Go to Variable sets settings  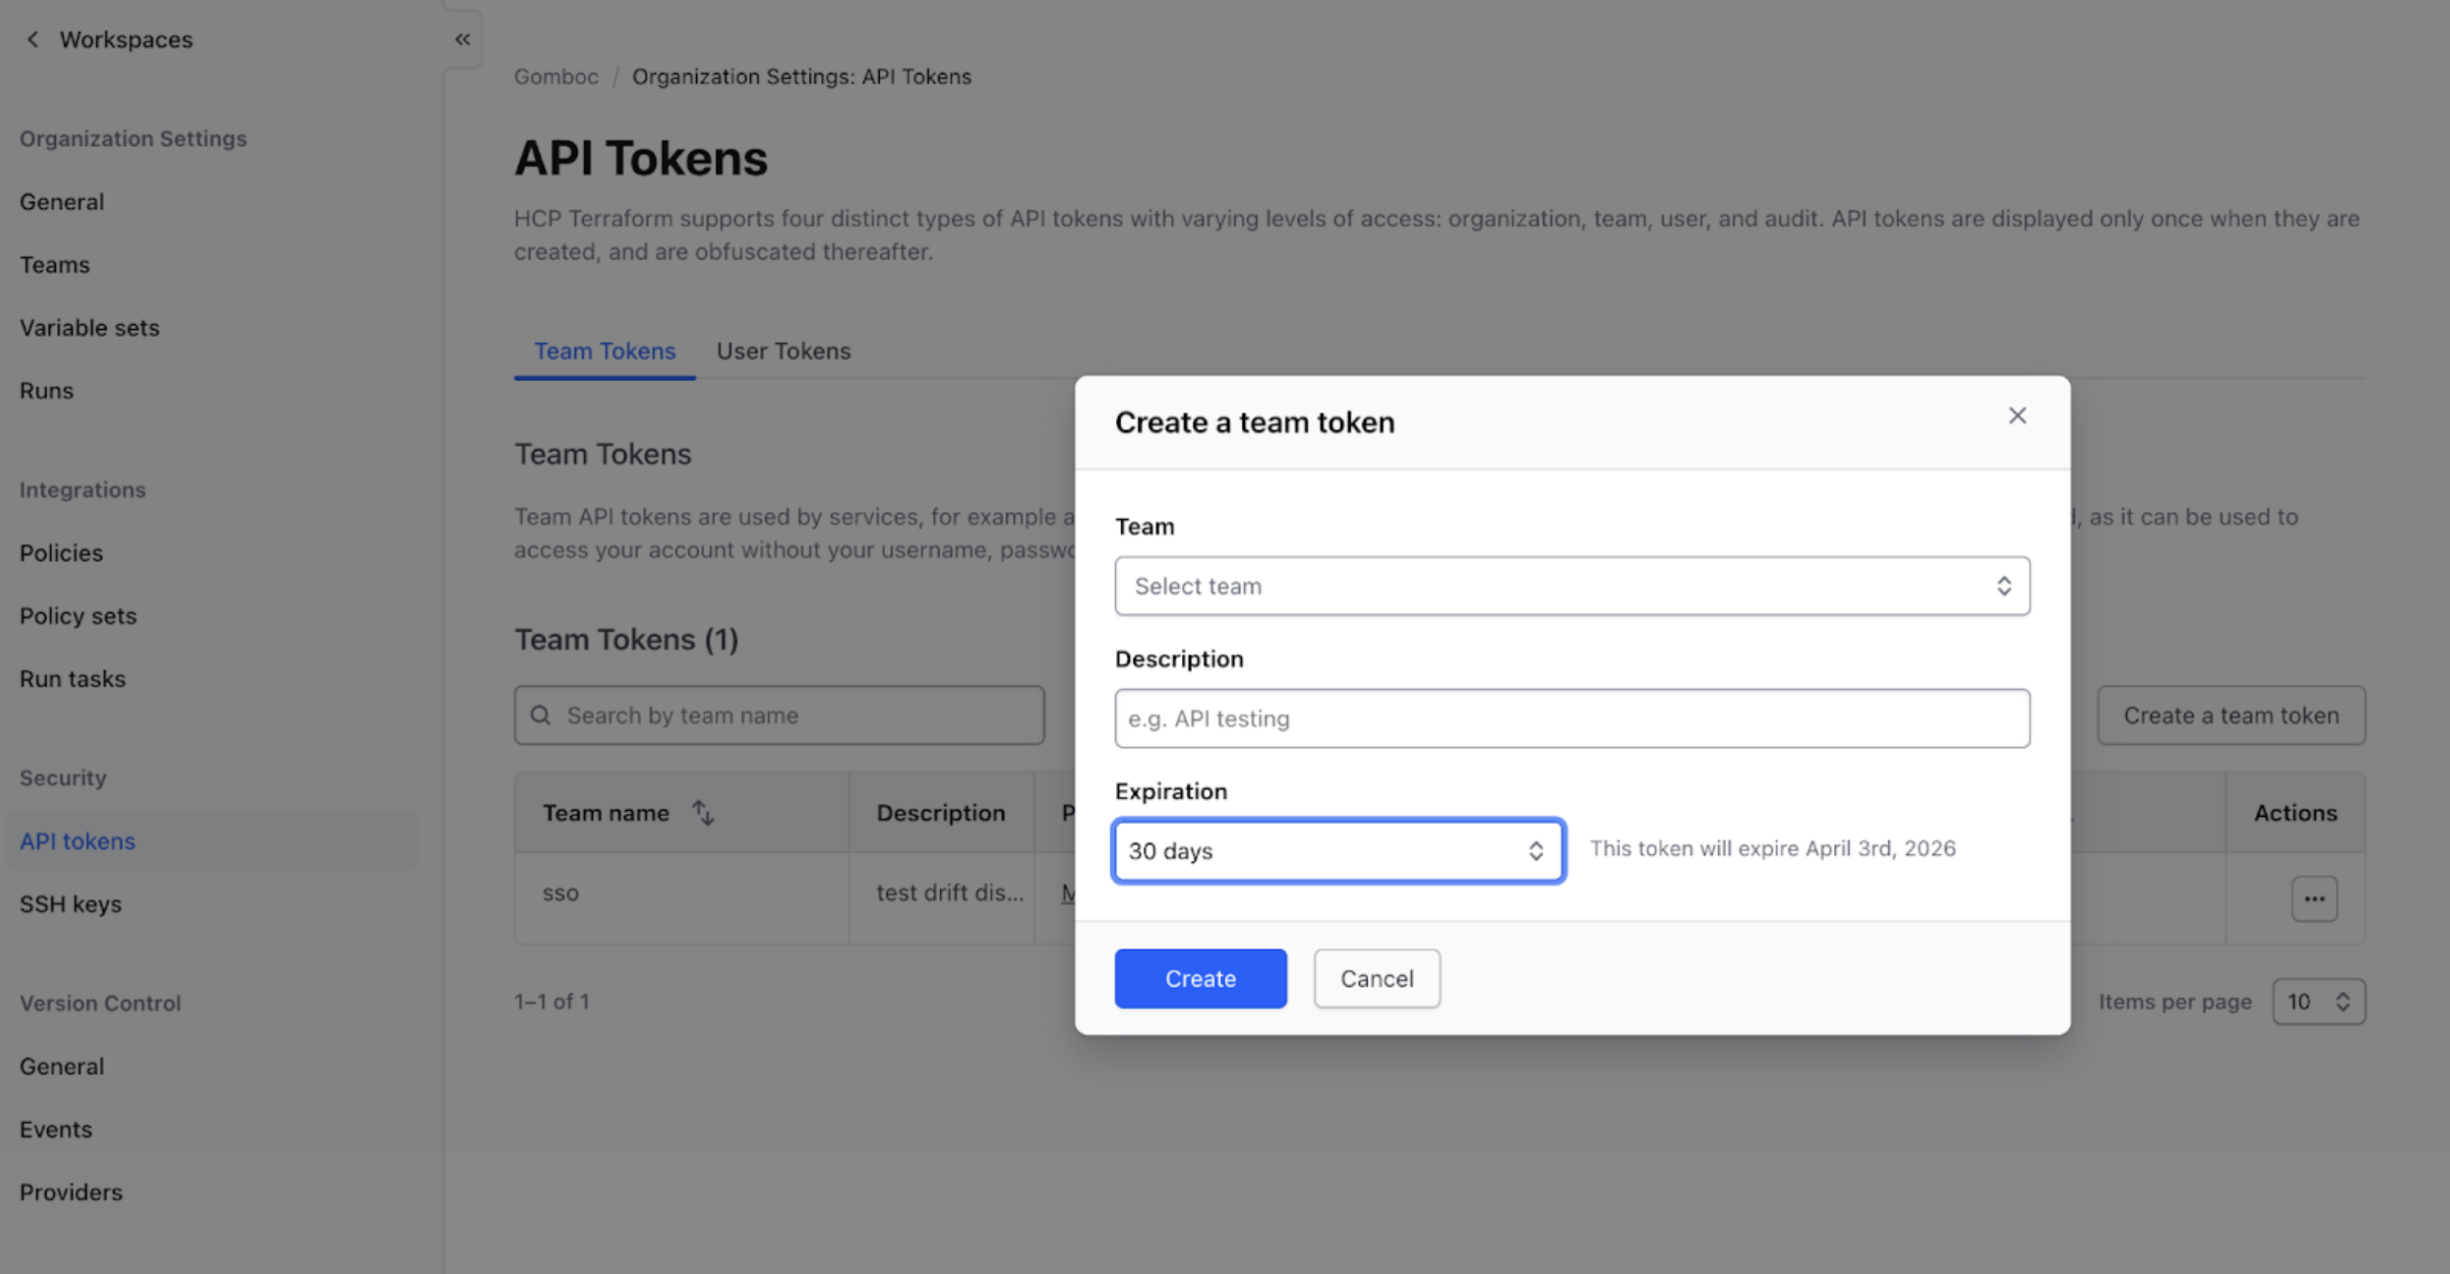[x=90, y=327]
